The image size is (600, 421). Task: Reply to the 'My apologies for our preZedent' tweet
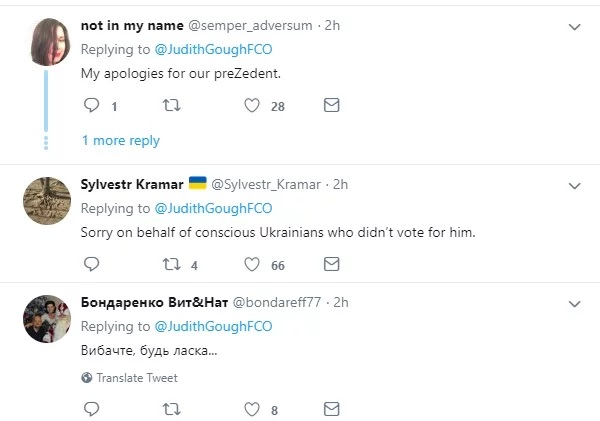click(91, 105)
